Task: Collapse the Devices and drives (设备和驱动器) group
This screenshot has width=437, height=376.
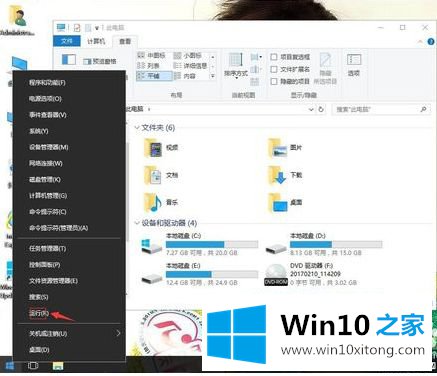Action: pos(137,223)
